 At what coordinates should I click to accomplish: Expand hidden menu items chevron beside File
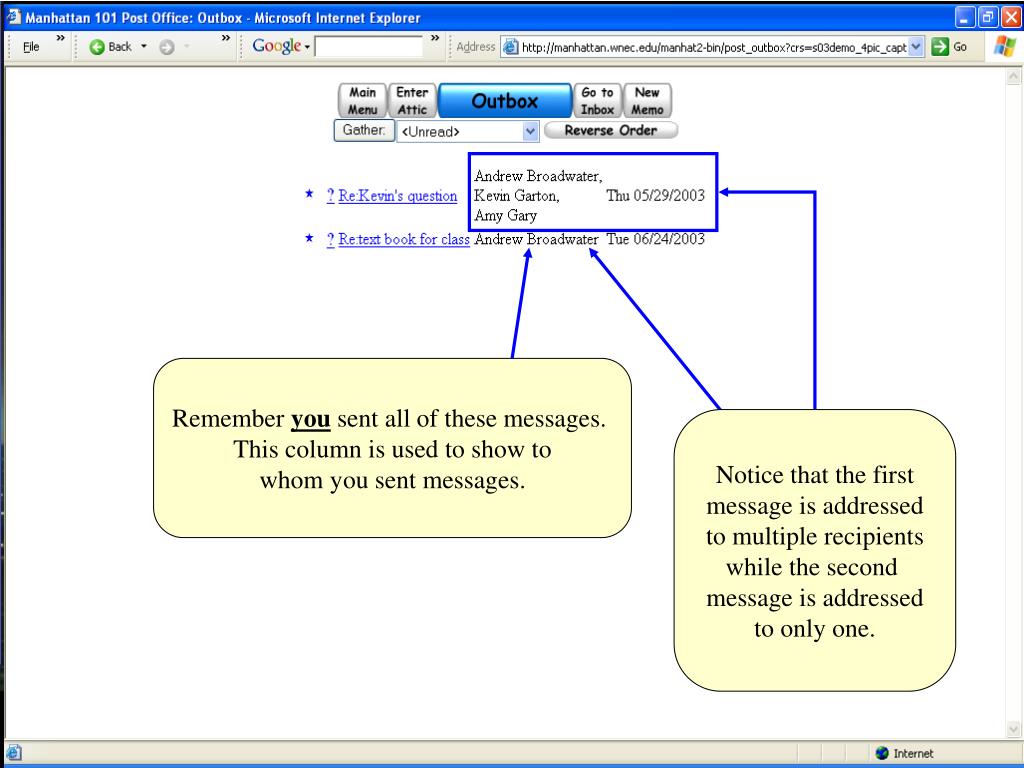coord(60,39)
